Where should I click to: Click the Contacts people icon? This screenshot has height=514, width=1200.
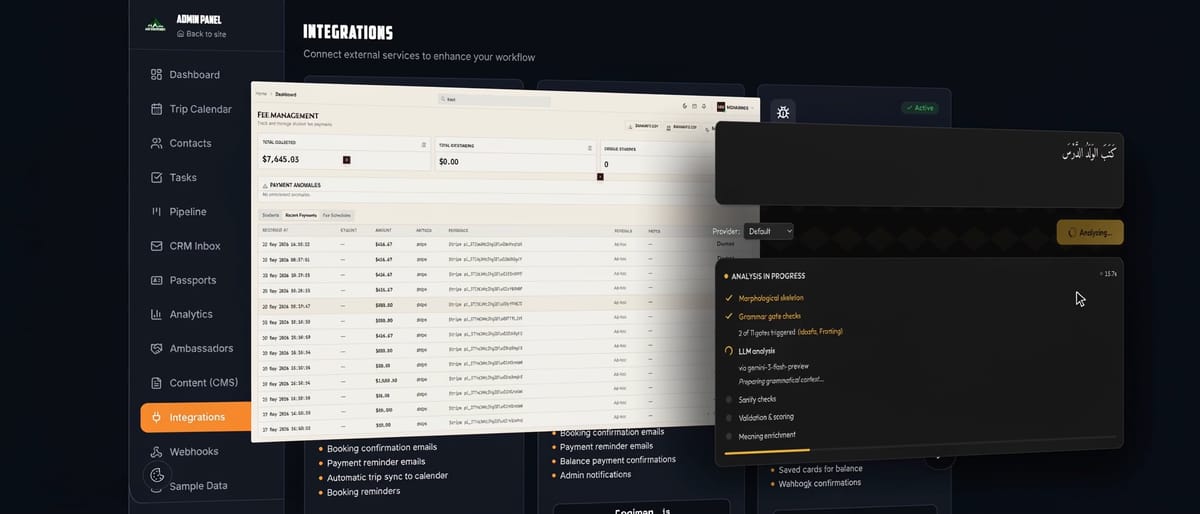[156, 143]
